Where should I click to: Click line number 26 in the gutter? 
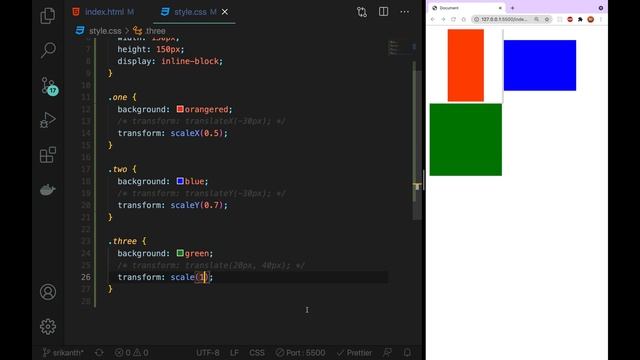[86, 277]
